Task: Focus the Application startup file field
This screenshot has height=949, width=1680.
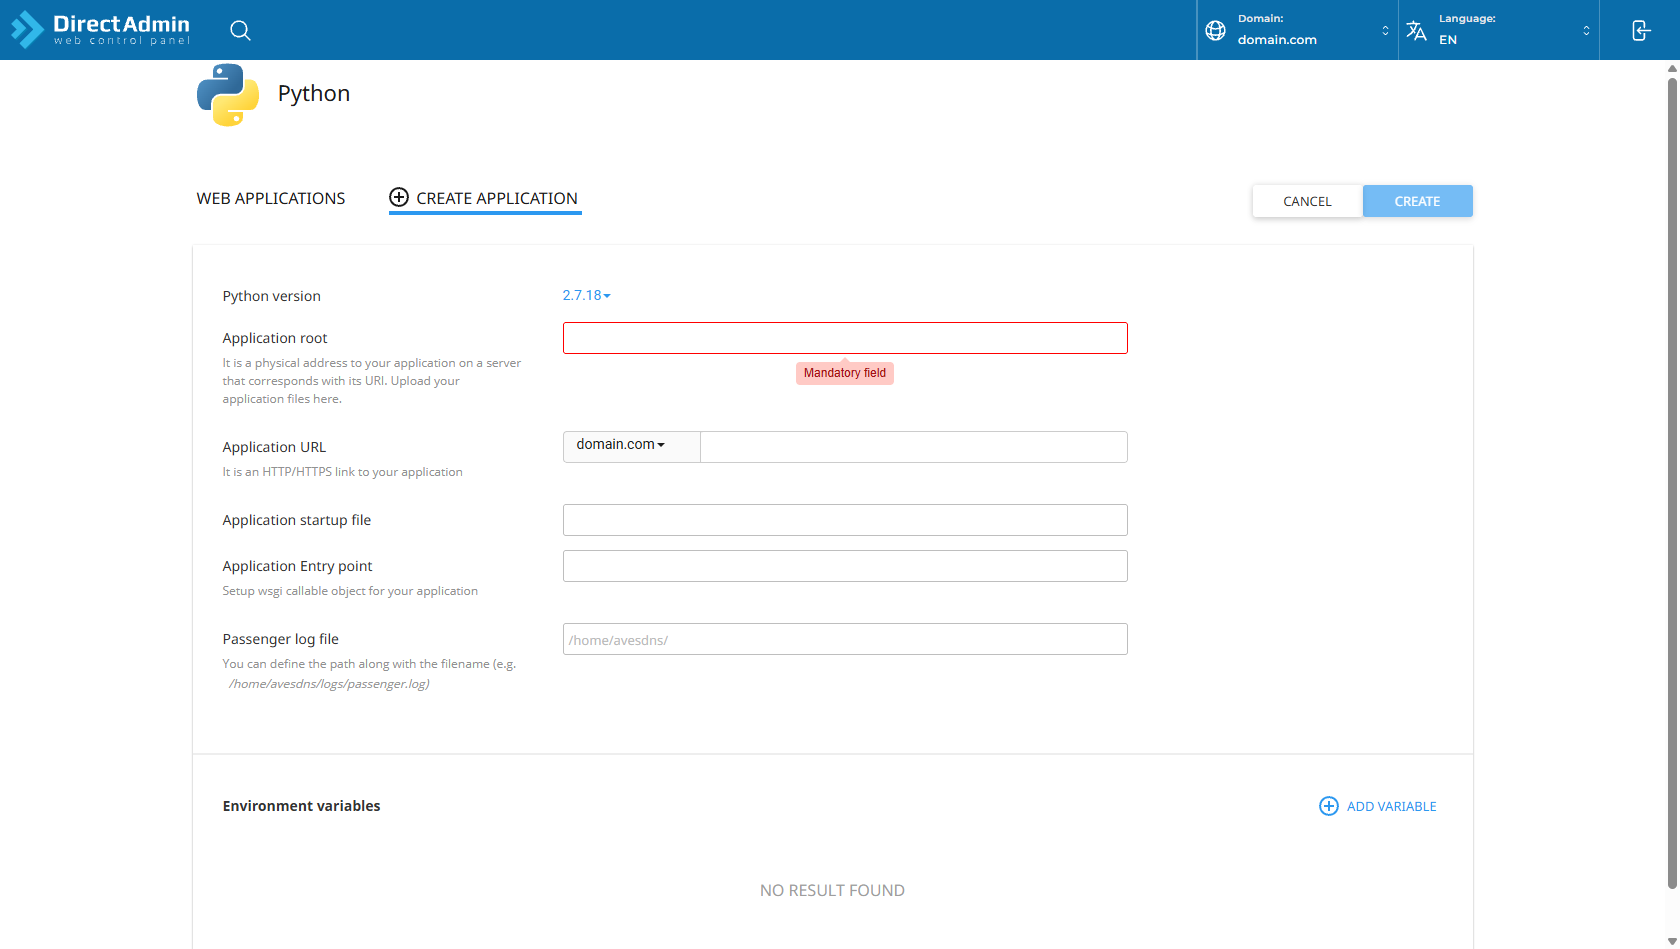Action: pyautogui.click(x=845, y=520)
